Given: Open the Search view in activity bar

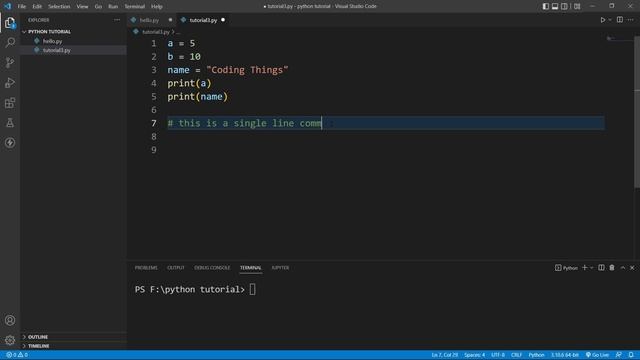Looking at the screenshot, I should 10,42.
